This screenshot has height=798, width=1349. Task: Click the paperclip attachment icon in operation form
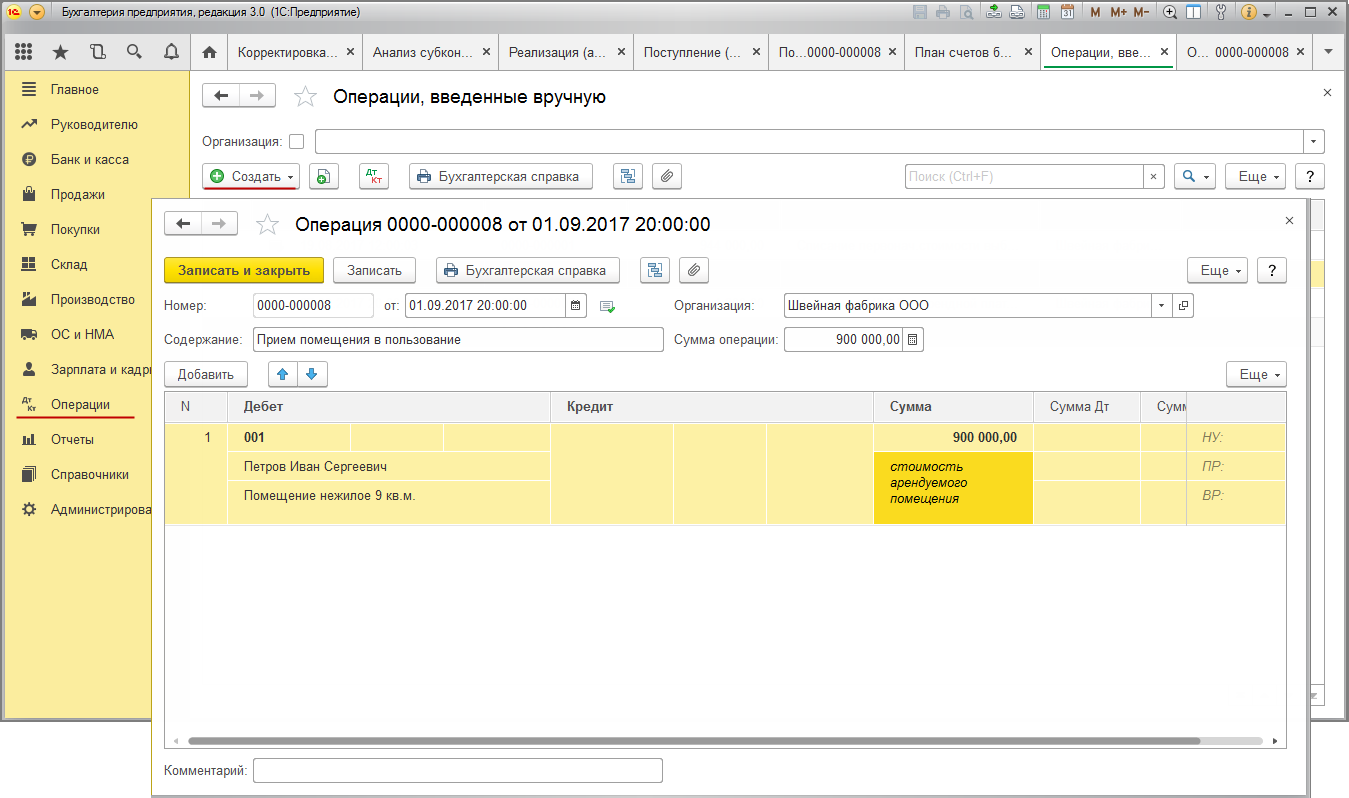coord(694,270)
